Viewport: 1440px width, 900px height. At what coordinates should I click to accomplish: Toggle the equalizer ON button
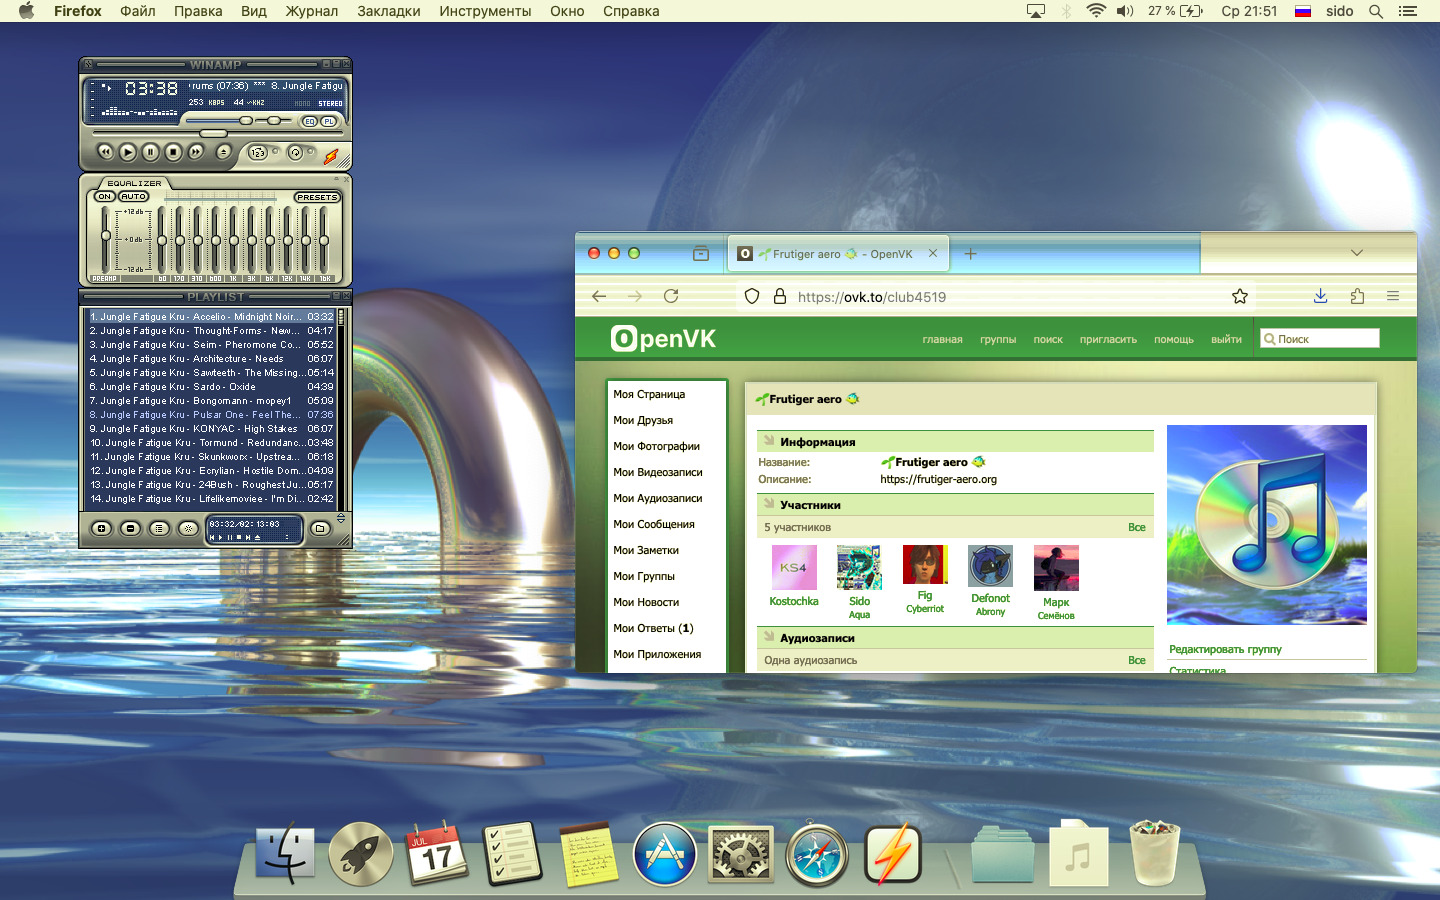click(104, 197)
